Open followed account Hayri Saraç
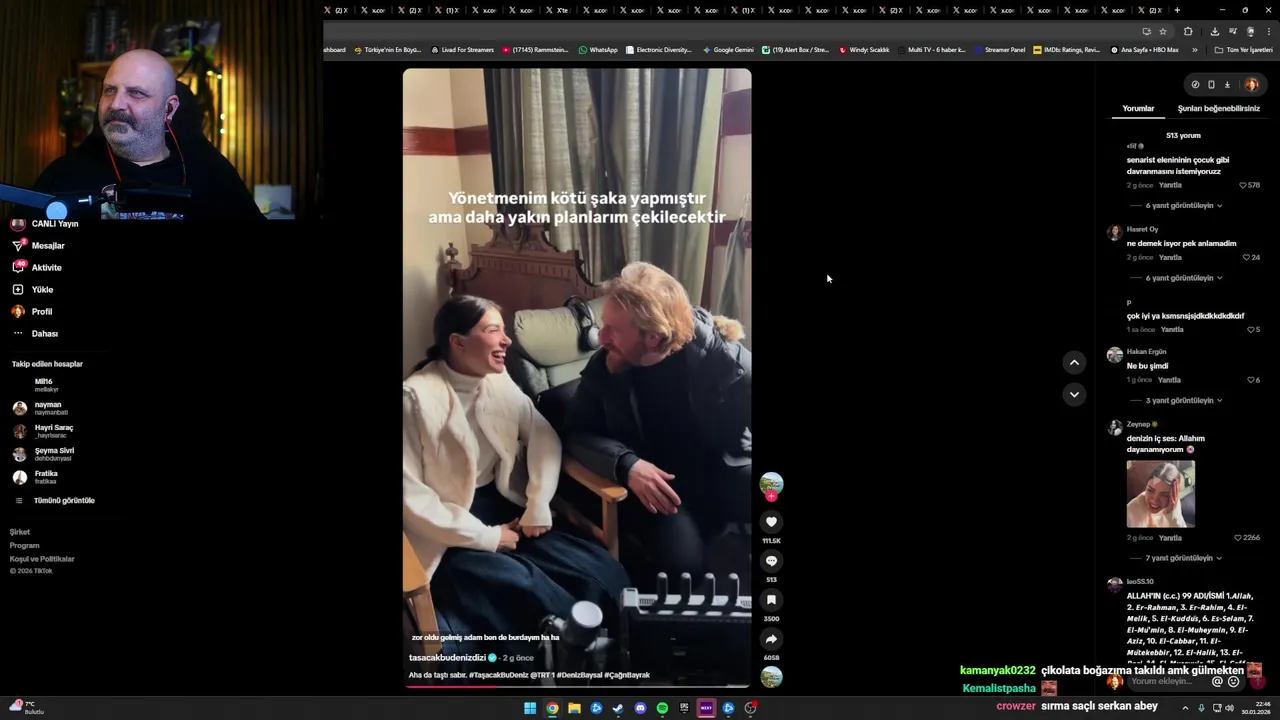This screenshot has height=720, width=1280. [x=43, y=431]
